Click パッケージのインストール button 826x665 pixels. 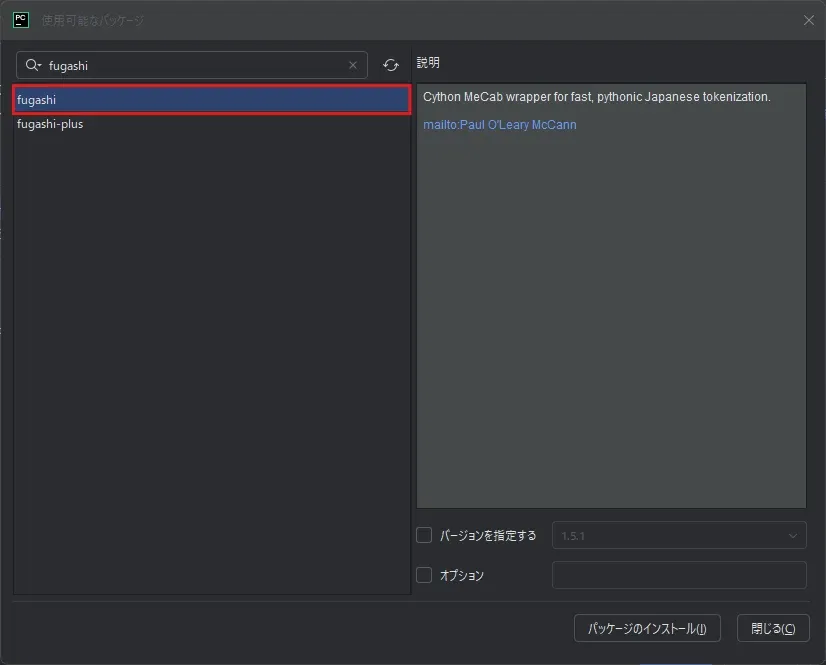point(647,628)
